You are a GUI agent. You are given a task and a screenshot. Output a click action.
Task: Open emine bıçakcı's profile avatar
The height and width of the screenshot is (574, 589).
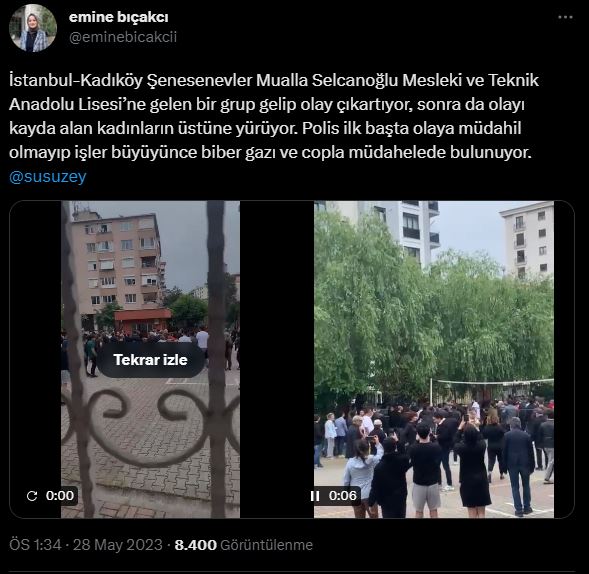click(x=33, y=28)
